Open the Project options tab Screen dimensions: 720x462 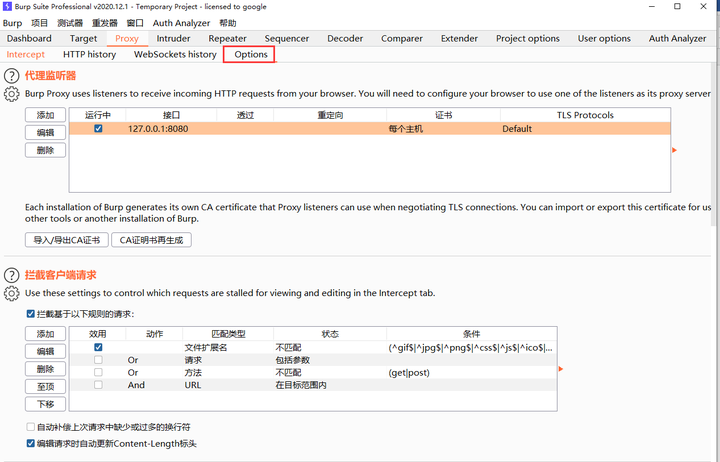(528, 39)
